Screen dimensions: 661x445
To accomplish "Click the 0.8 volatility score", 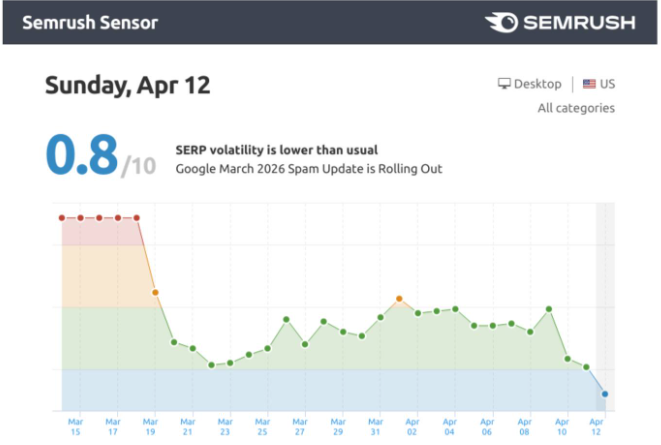I will pos(82,155).
